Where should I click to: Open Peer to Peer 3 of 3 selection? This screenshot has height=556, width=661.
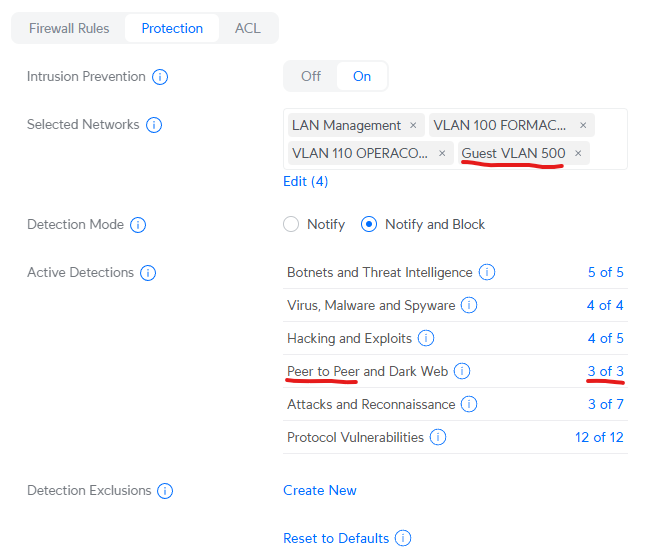tap(605, 372)
